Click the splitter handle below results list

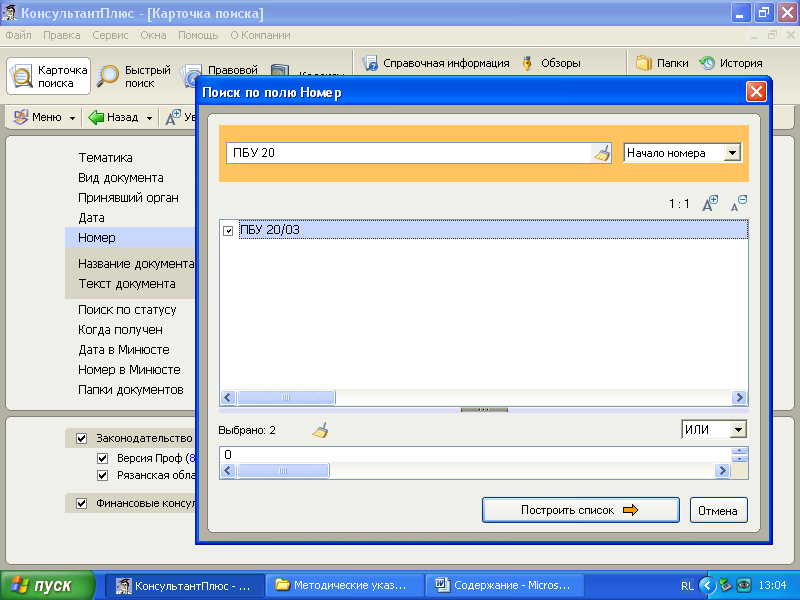click(x=484, y=410)
